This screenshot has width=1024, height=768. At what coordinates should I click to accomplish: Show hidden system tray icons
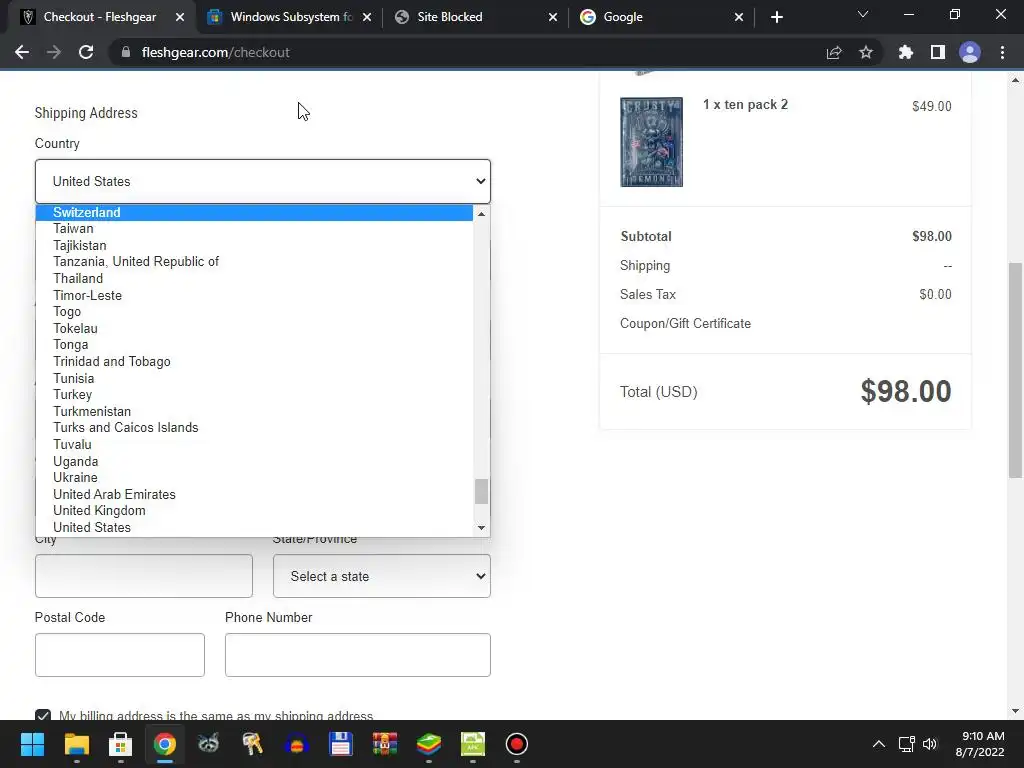pos(879,744)
